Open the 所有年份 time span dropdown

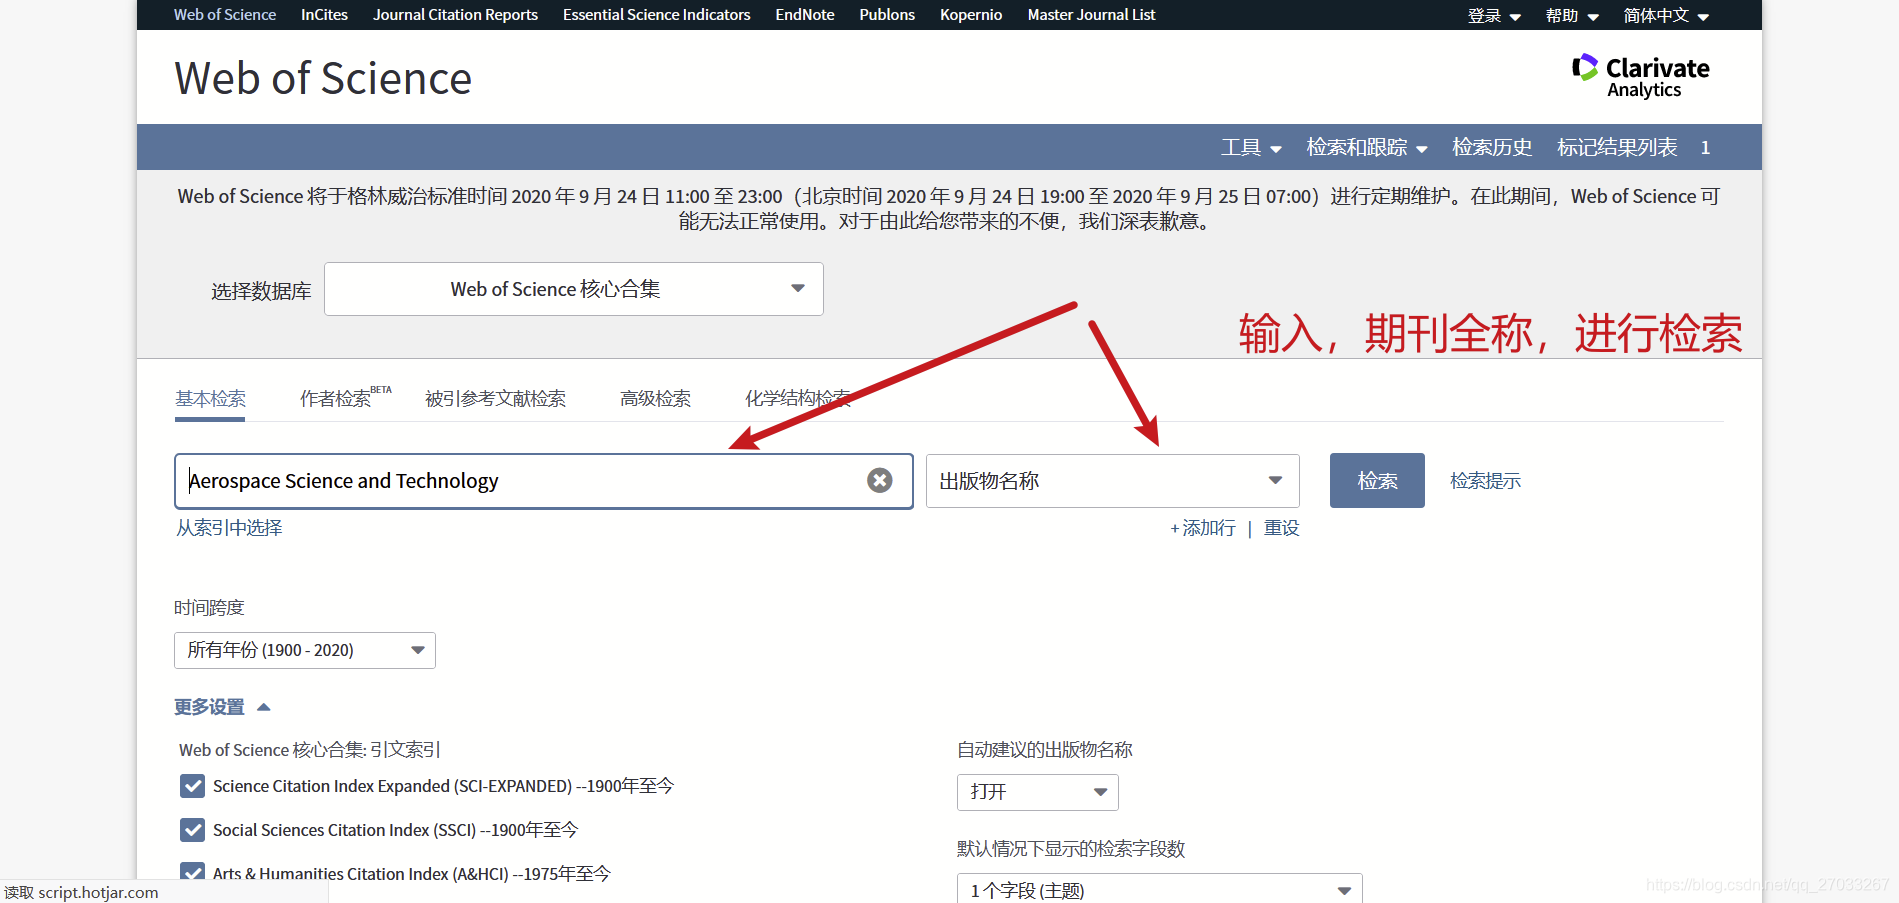pyautogui.click(x=305, y=650)
